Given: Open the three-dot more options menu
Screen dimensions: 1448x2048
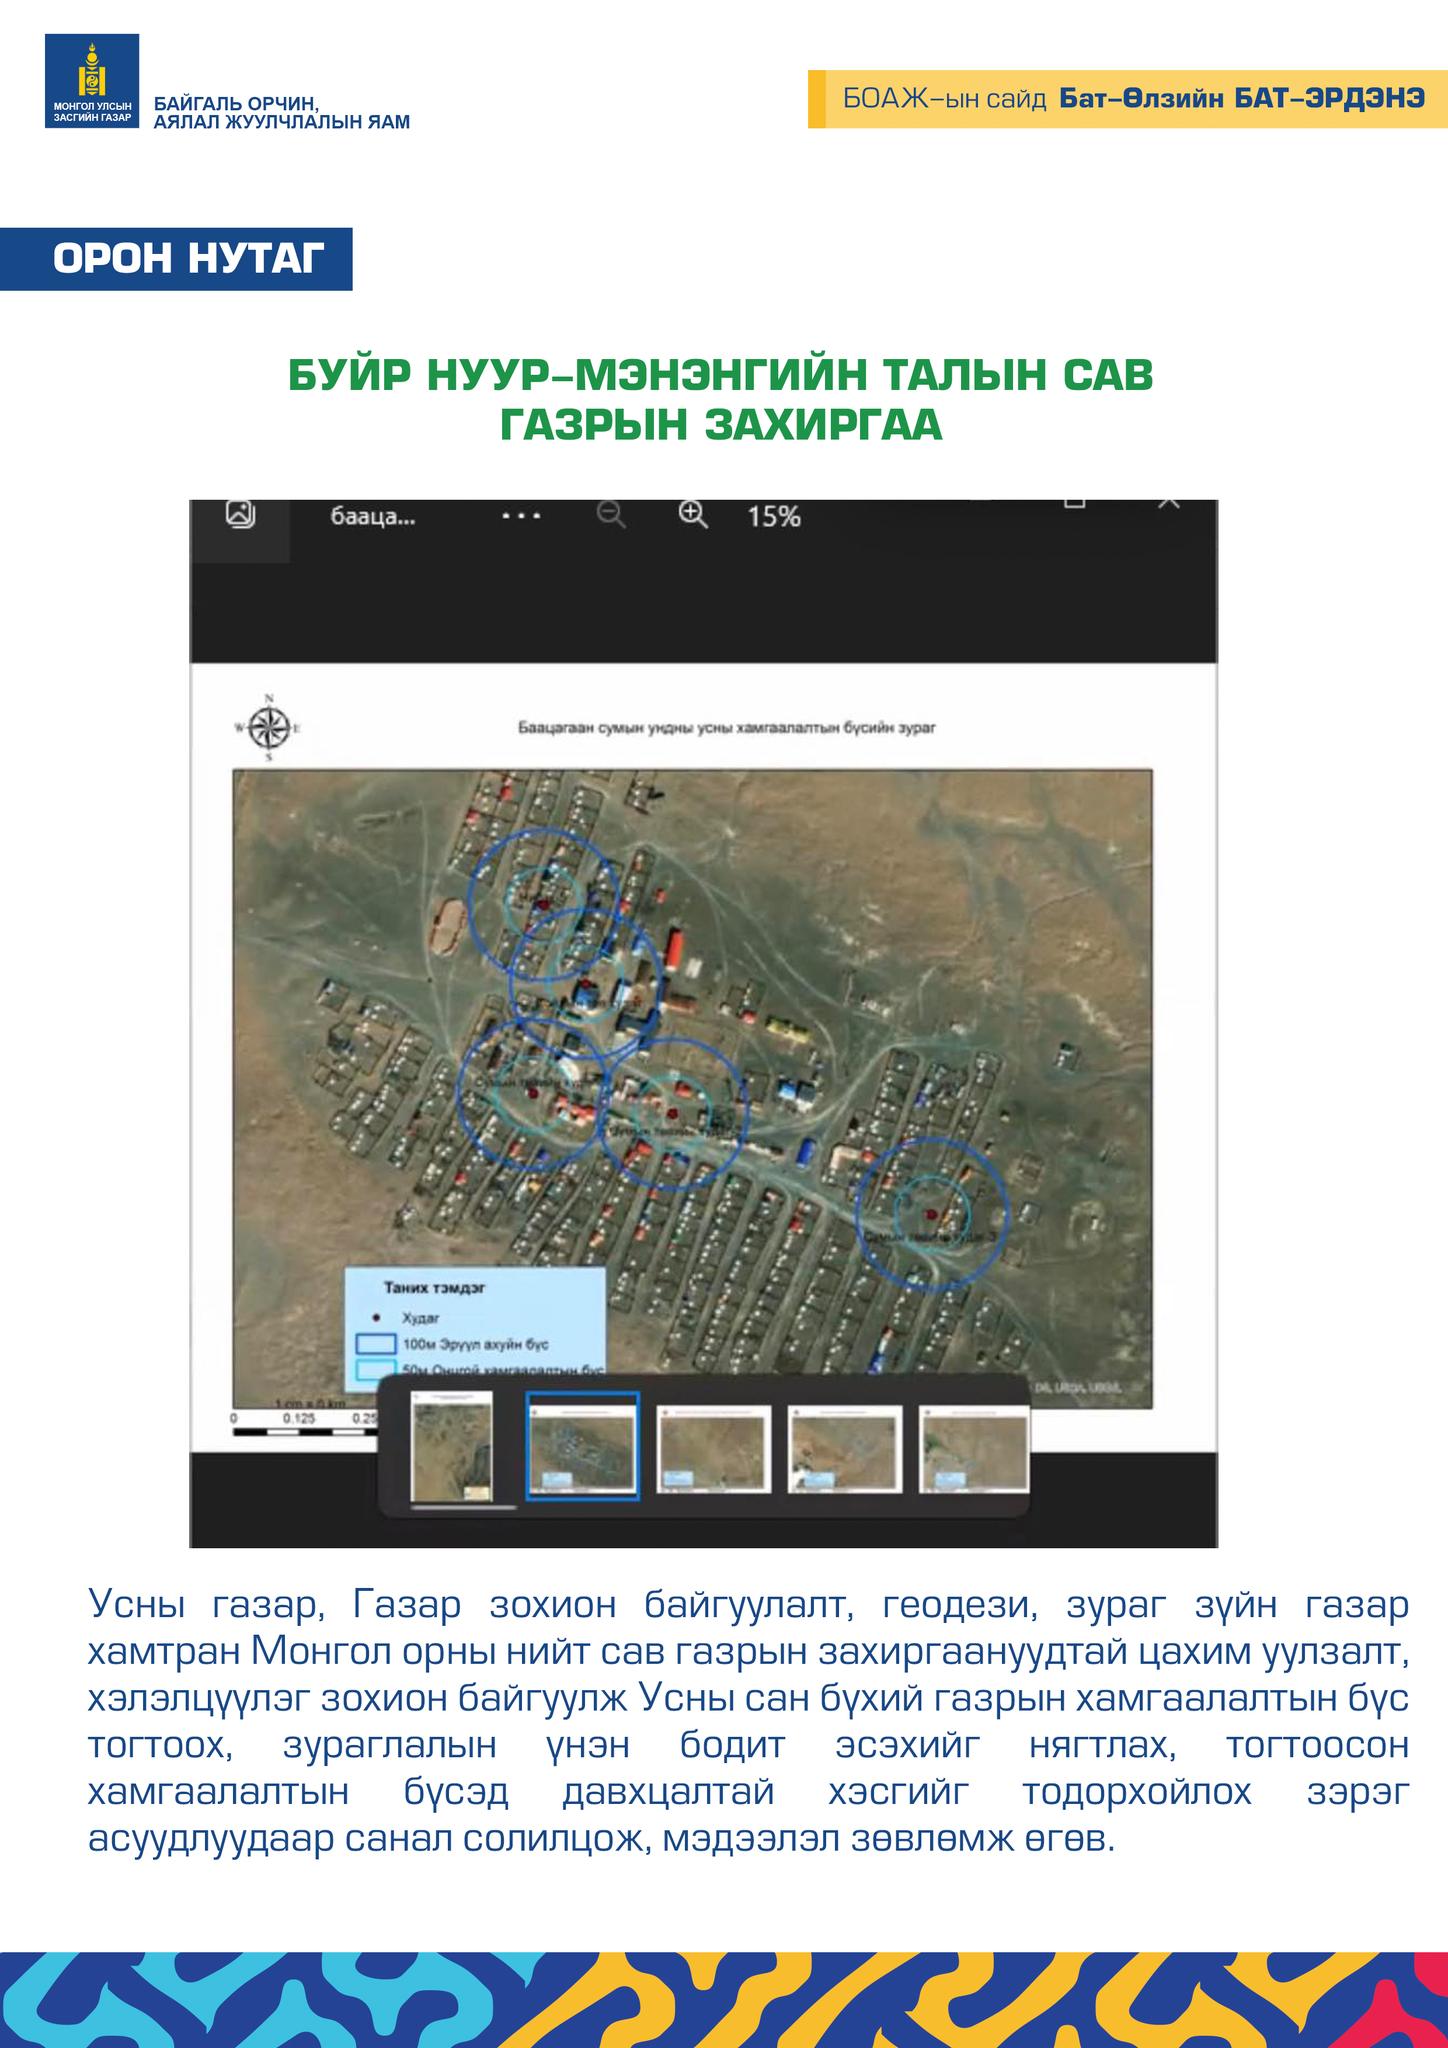Looking at the screenshot, I should 522,516.
